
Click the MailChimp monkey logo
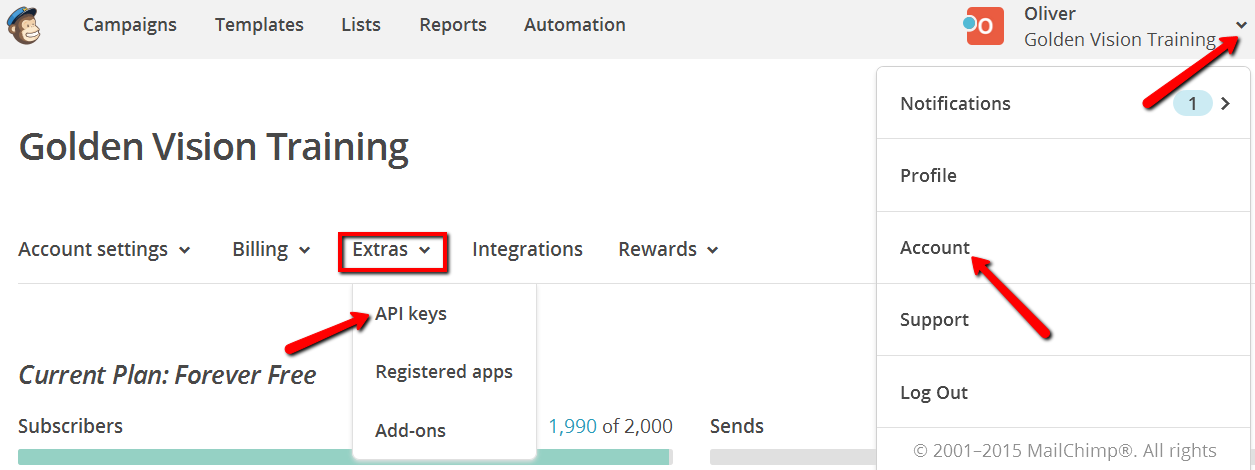coord(24,26)
